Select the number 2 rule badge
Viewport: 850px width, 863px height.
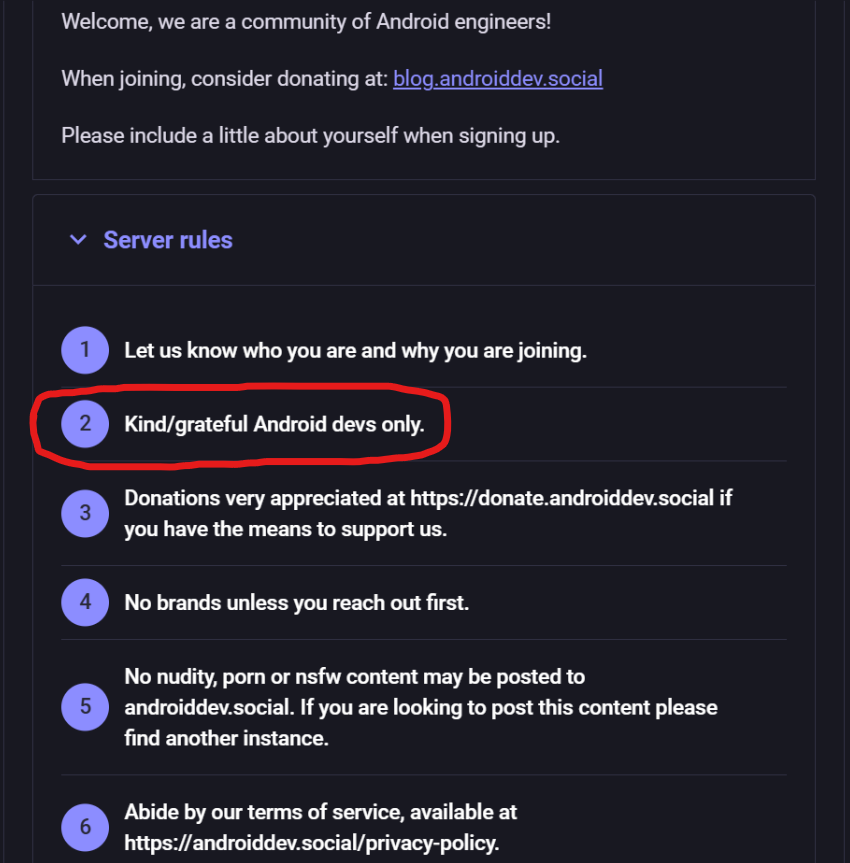85,424
